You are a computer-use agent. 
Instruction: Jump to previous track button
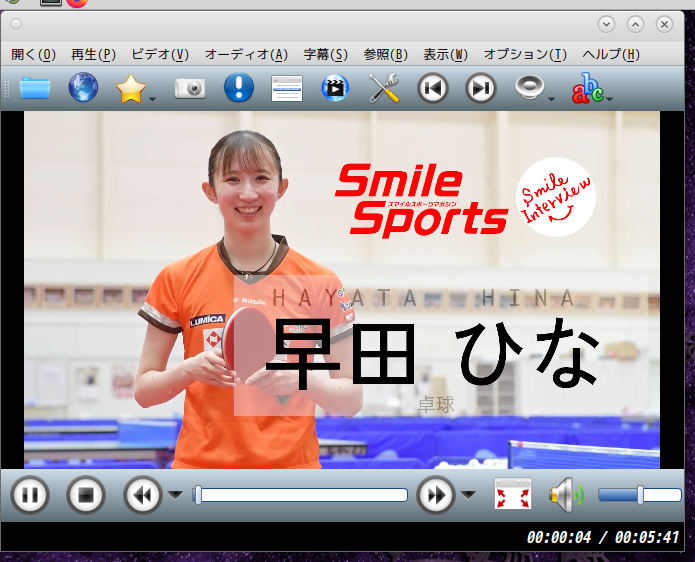(x=432, y=88)
